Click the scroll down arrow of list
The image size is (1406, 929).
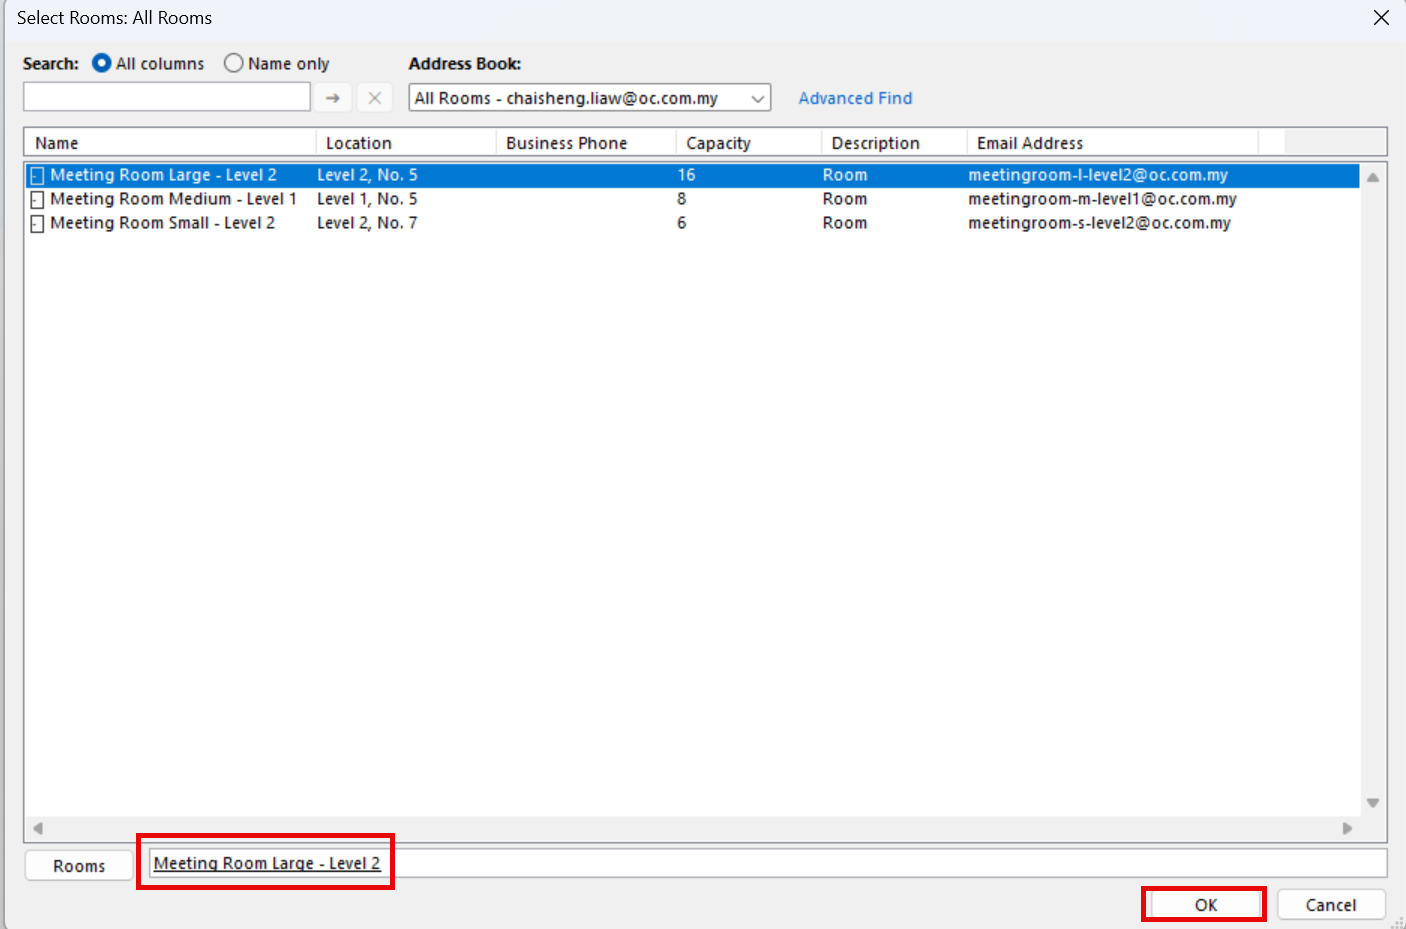(x=1373, y=803)
